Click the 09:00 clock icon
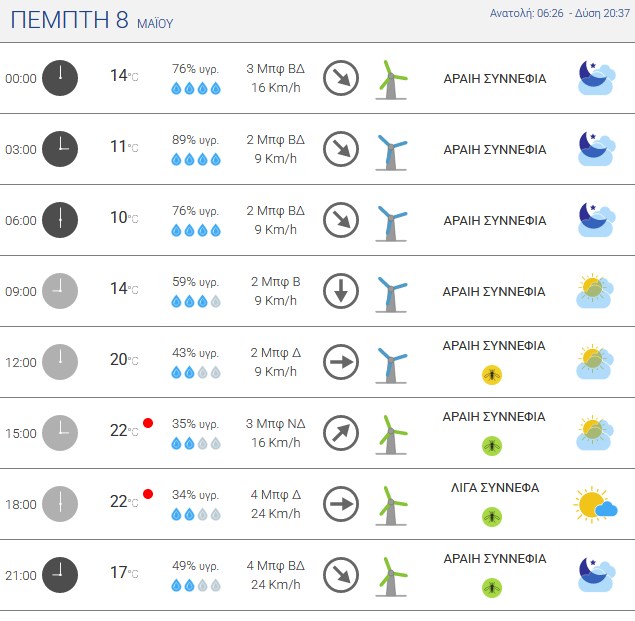Image resolution: width=635 pixels, height=621 pixels. pyautogui.click(x=60, y=291)
